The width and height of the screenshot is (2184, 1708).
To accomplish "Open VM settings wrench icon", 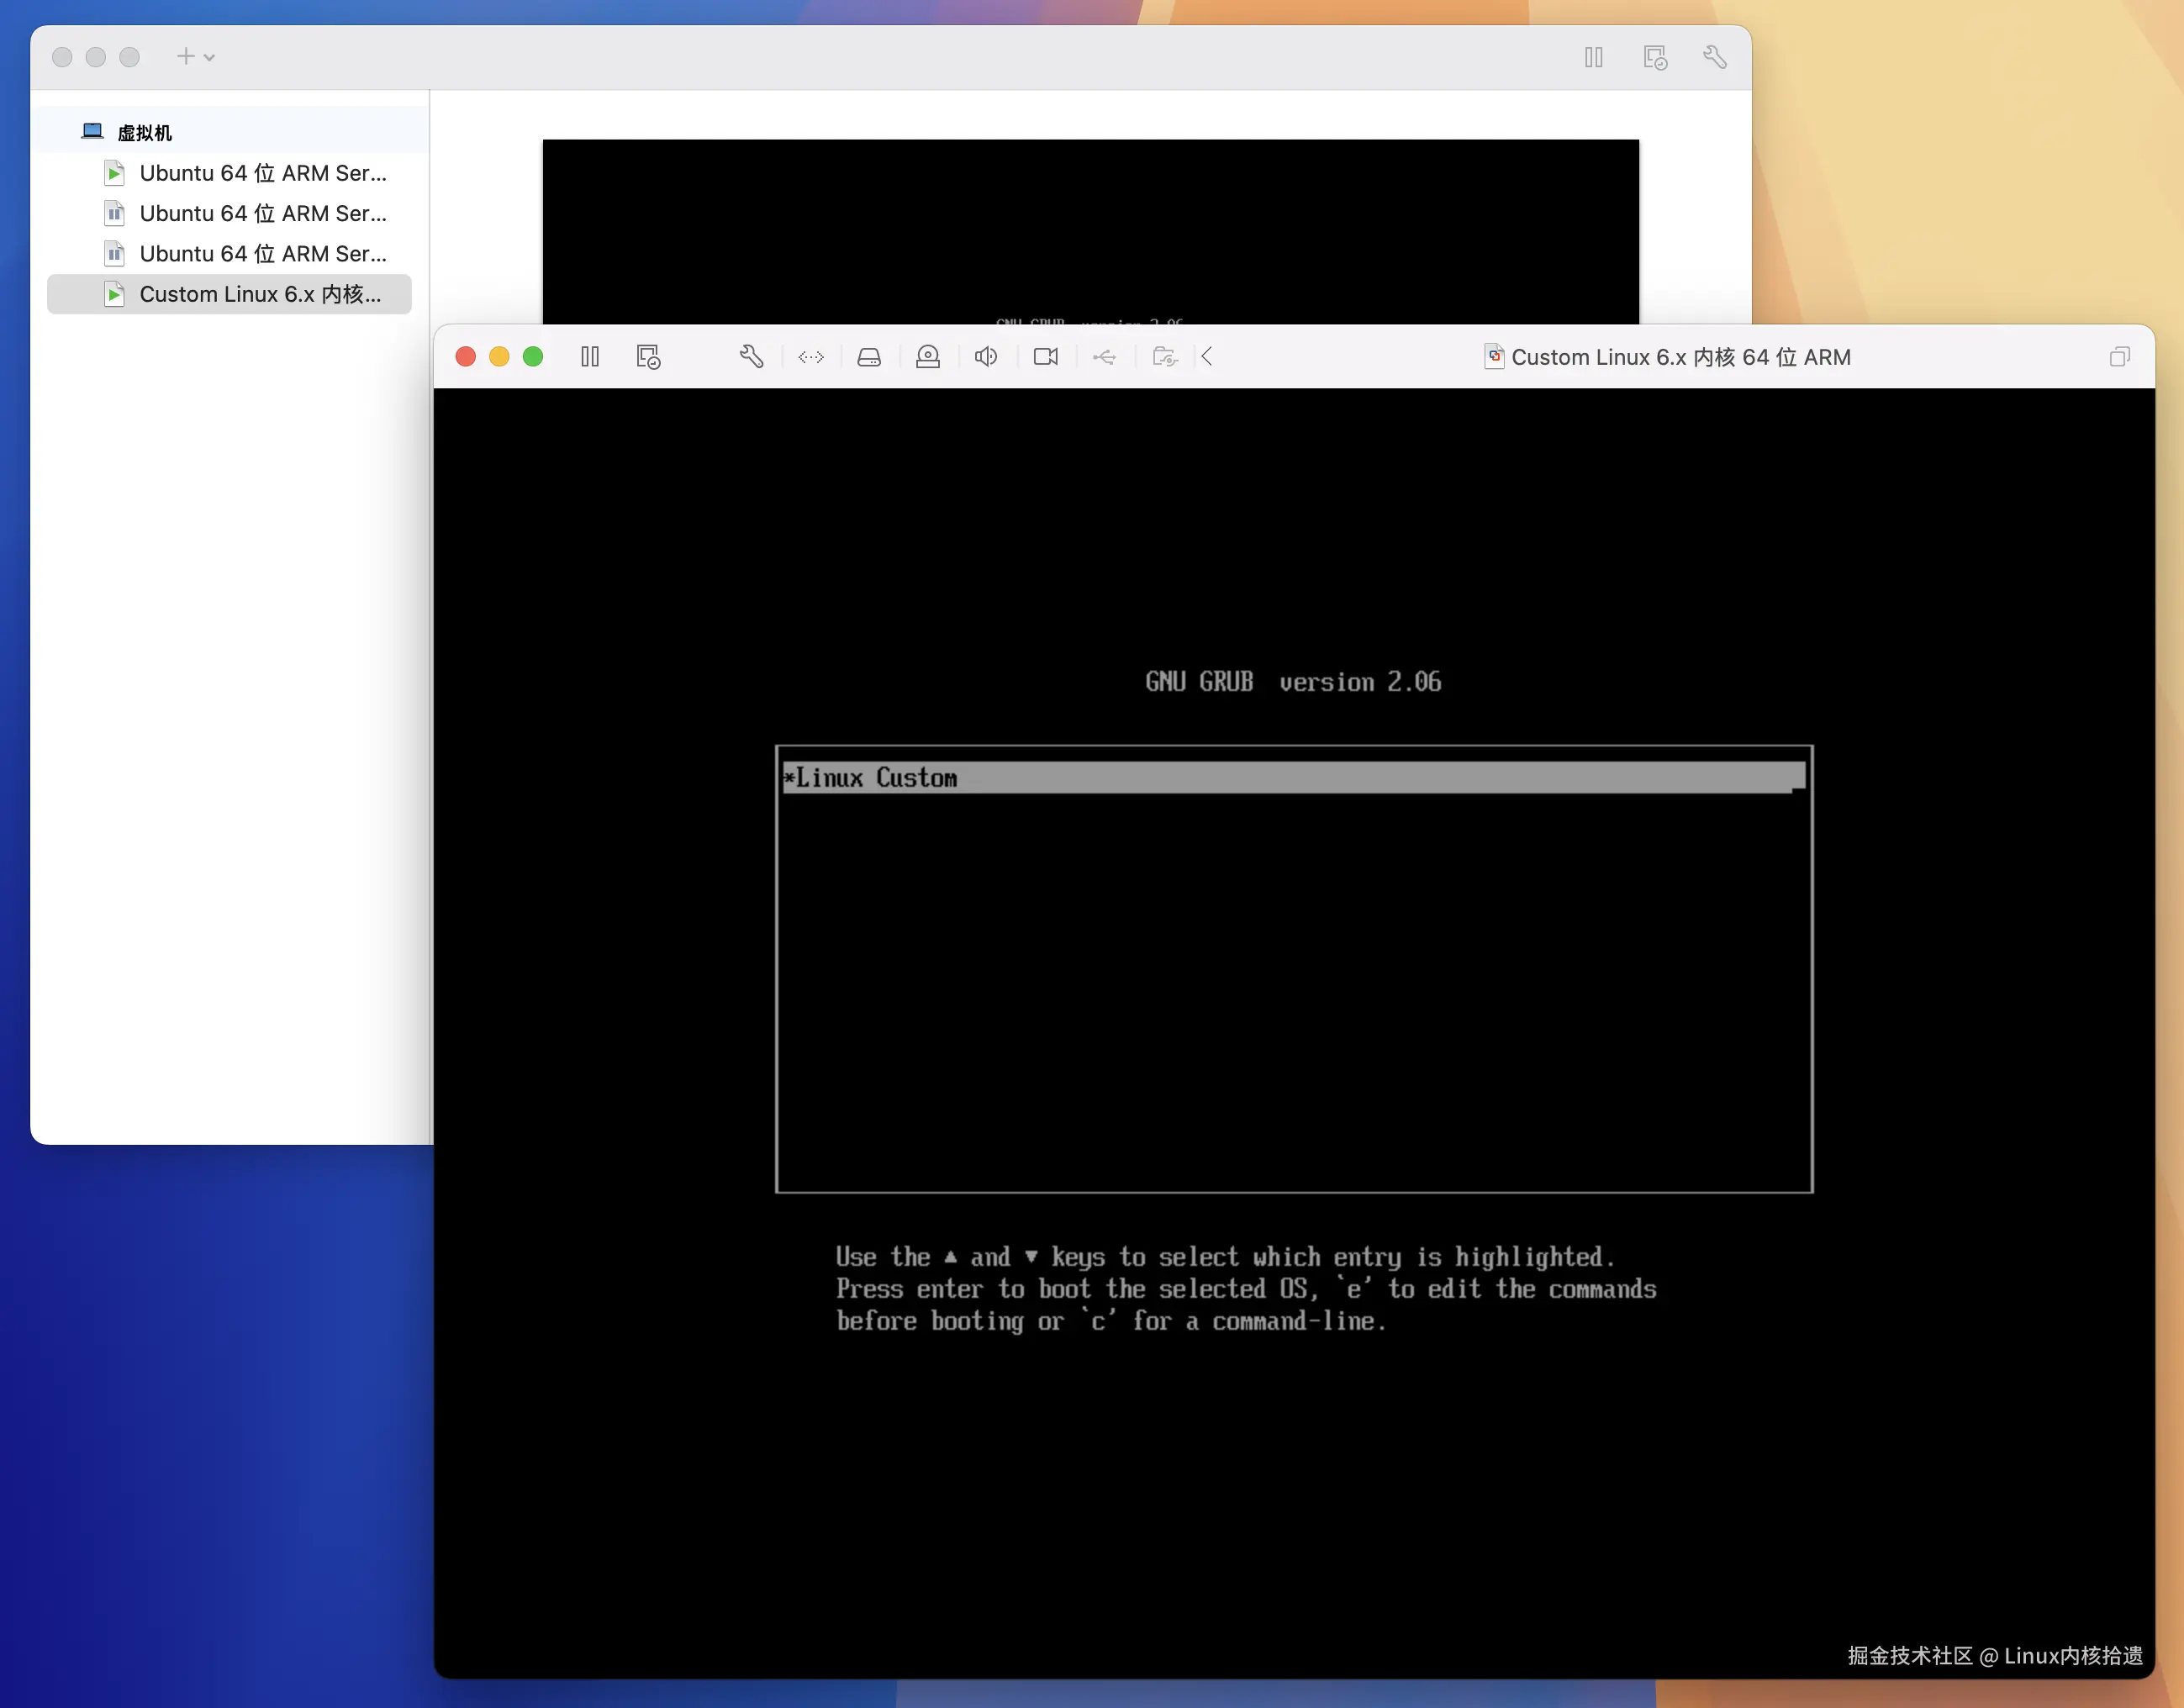I will 751,357.
